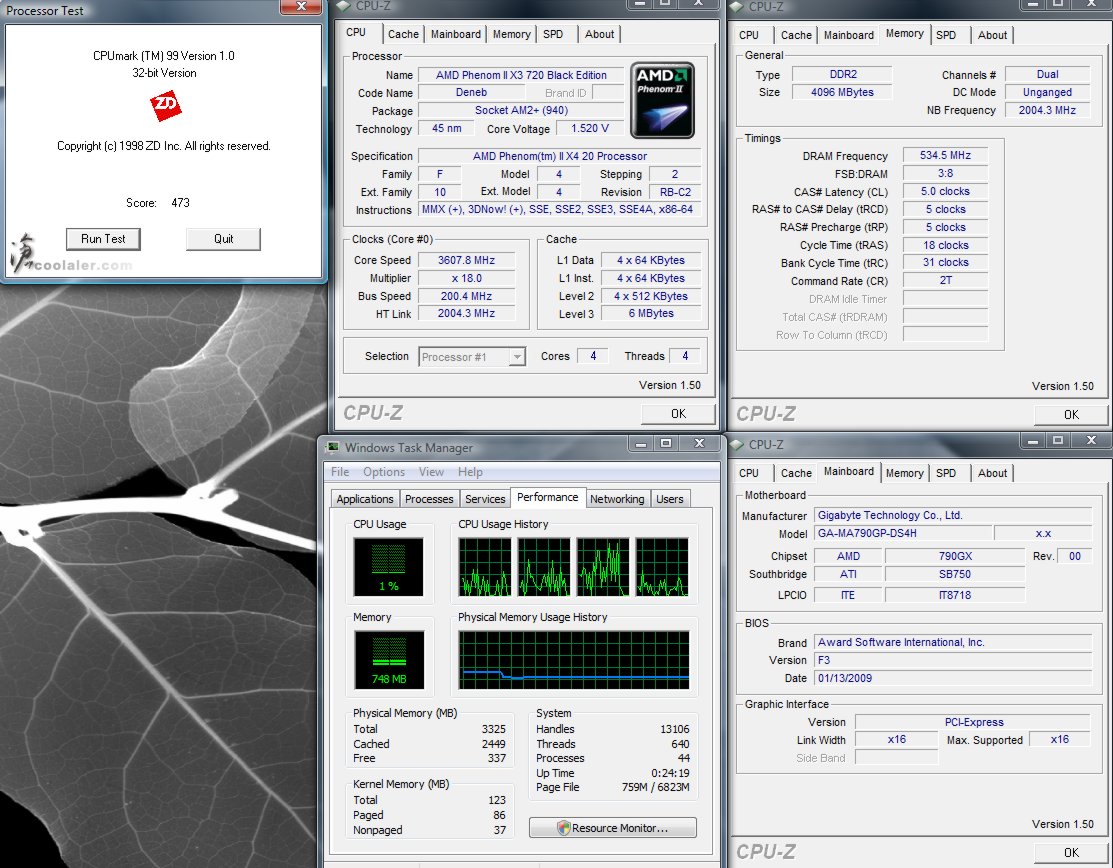This screenshot has height=868, width=1113.
Task: Click the name field 'AMD Phenom II X3 720 Black Edition'
Action: click(521, 75)
